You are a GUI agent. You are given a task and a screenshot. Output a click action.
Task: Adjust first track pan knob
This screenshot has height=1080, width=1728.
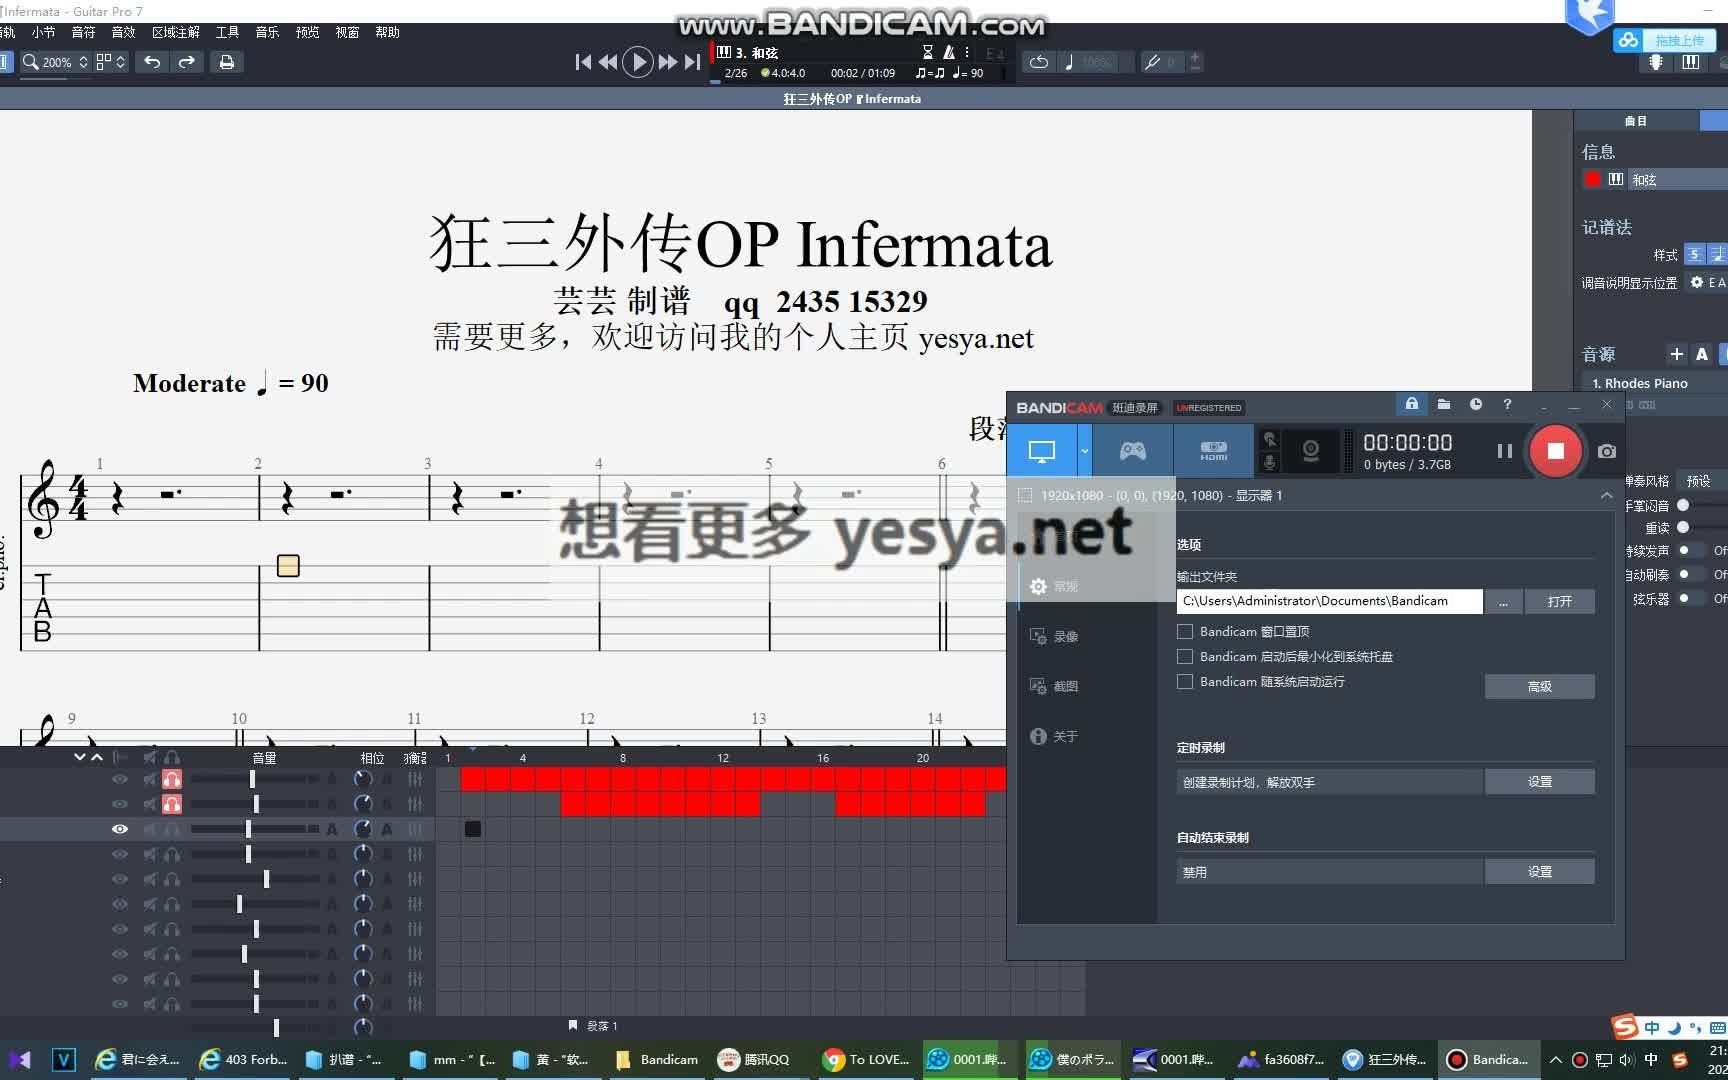pos(362,779)
